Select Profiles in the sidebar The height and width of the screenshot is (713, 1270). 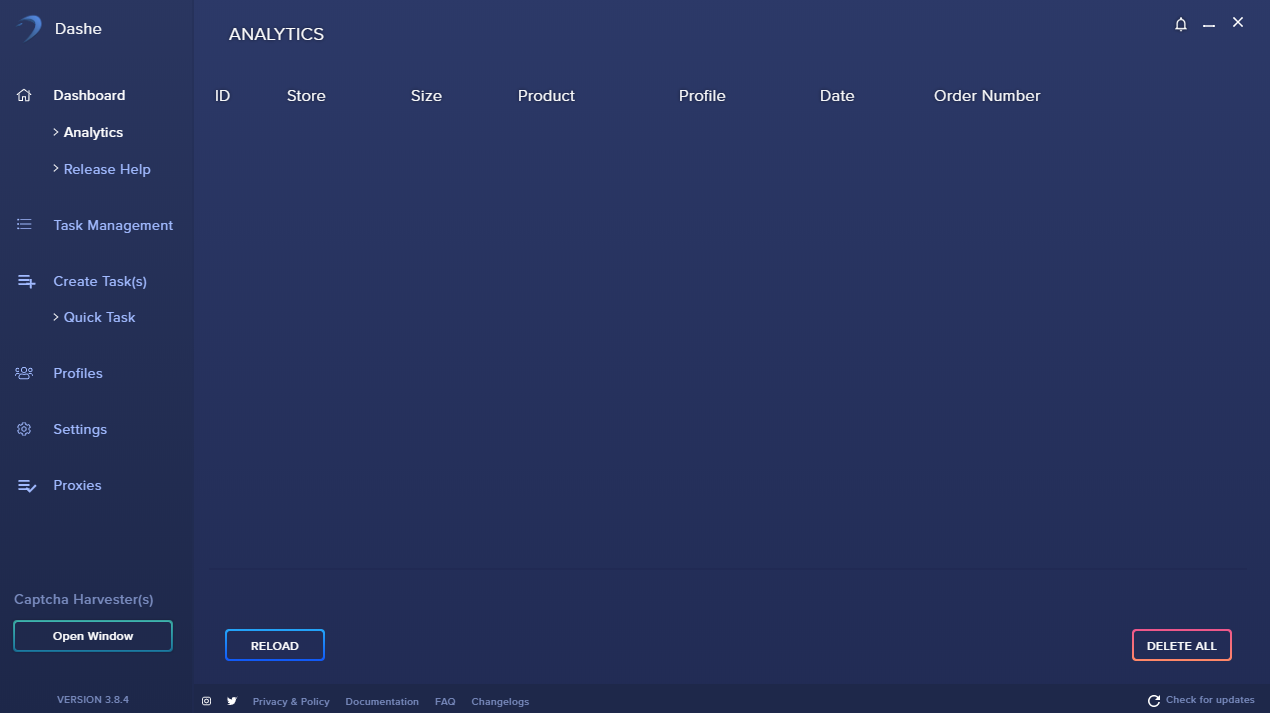78,373
